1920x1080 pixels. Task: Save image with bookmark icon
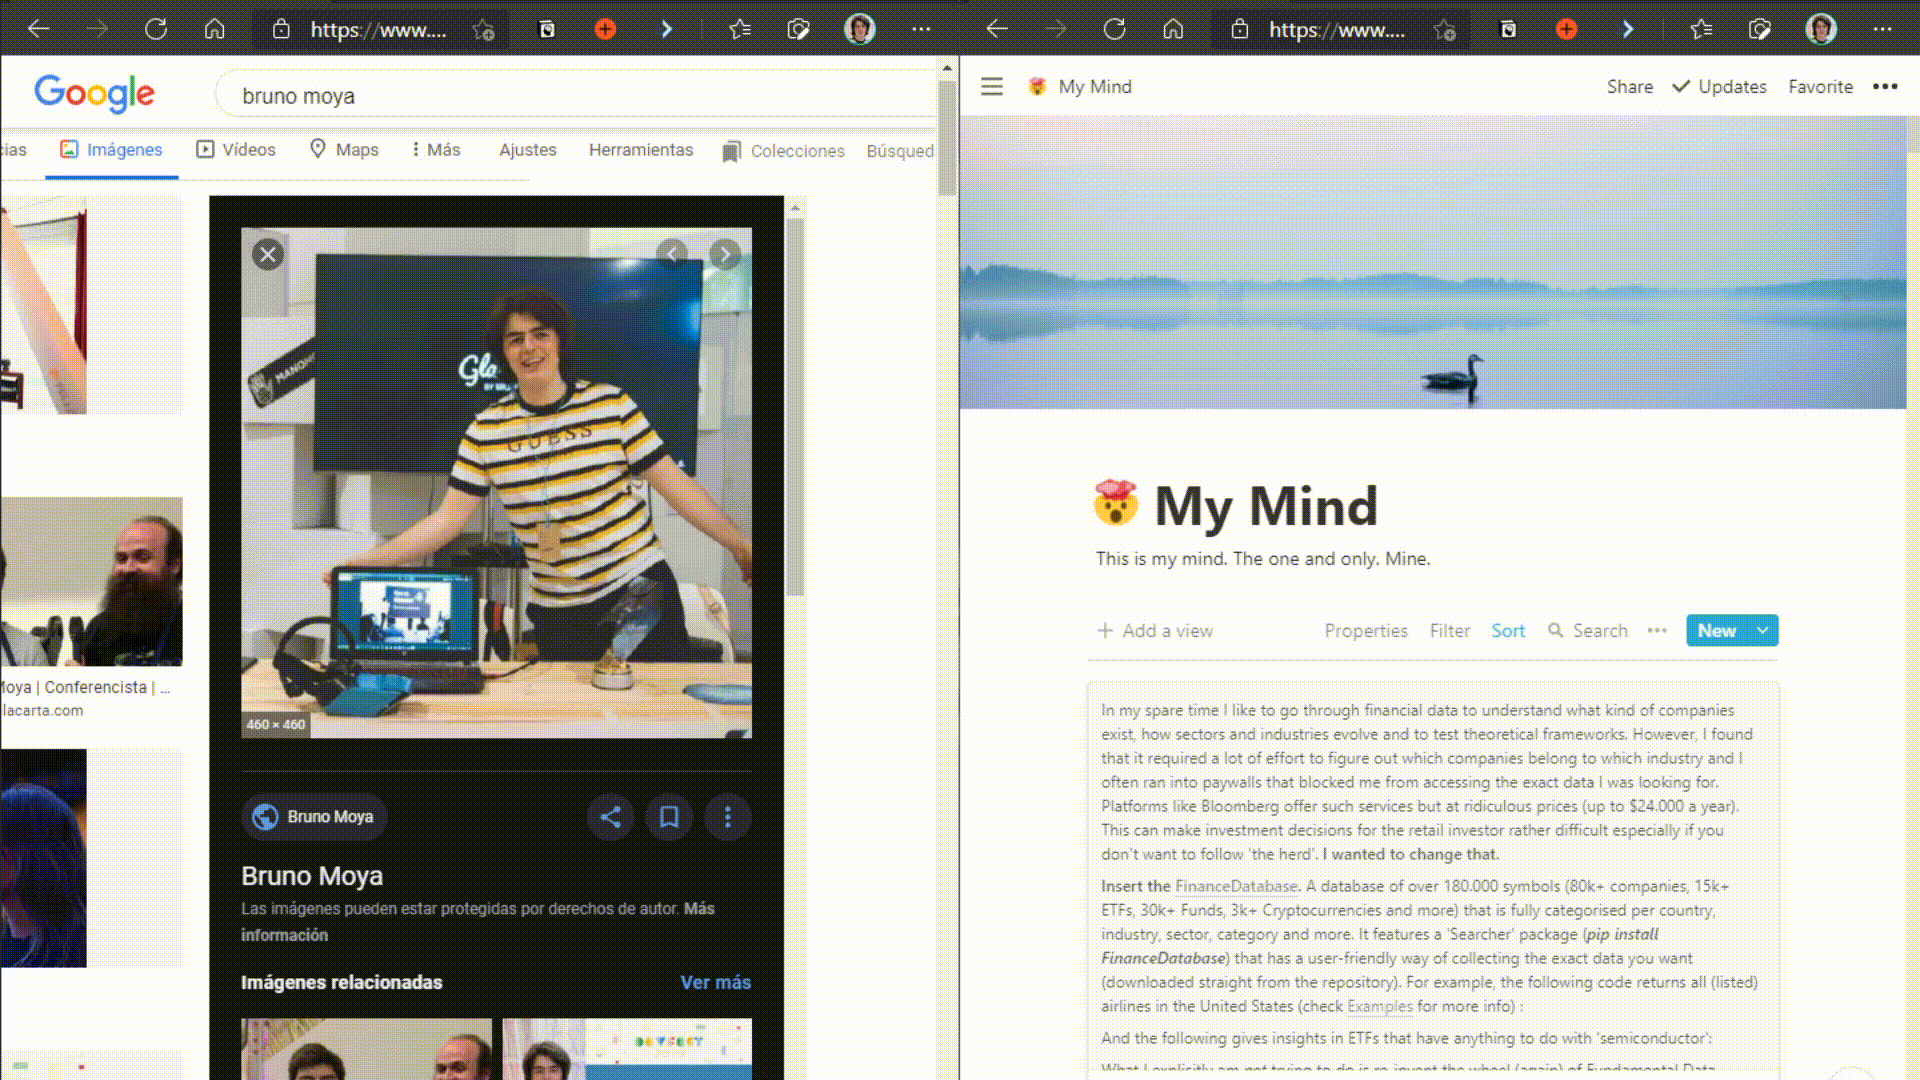[669, 817]
